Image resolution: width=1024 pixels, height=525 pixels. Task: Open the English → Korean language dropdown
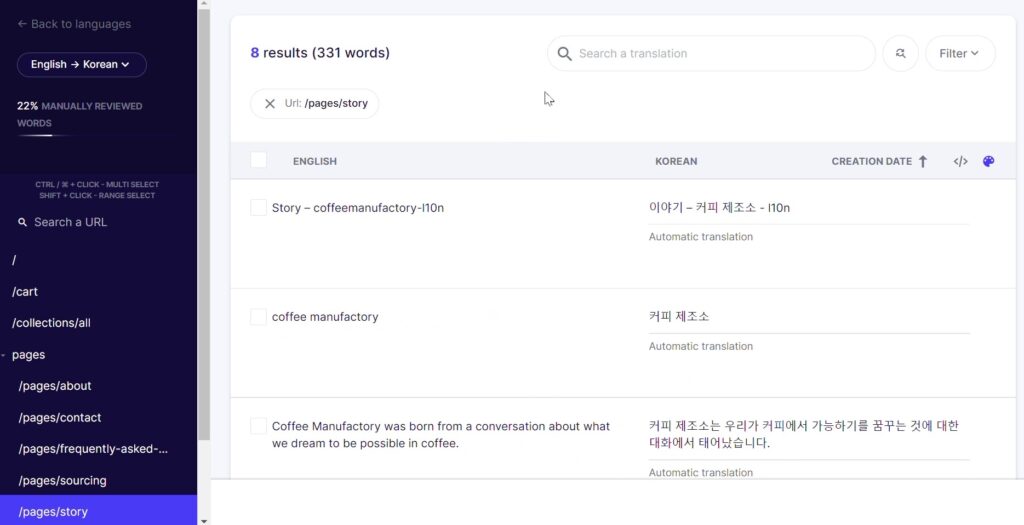point(81,65)
